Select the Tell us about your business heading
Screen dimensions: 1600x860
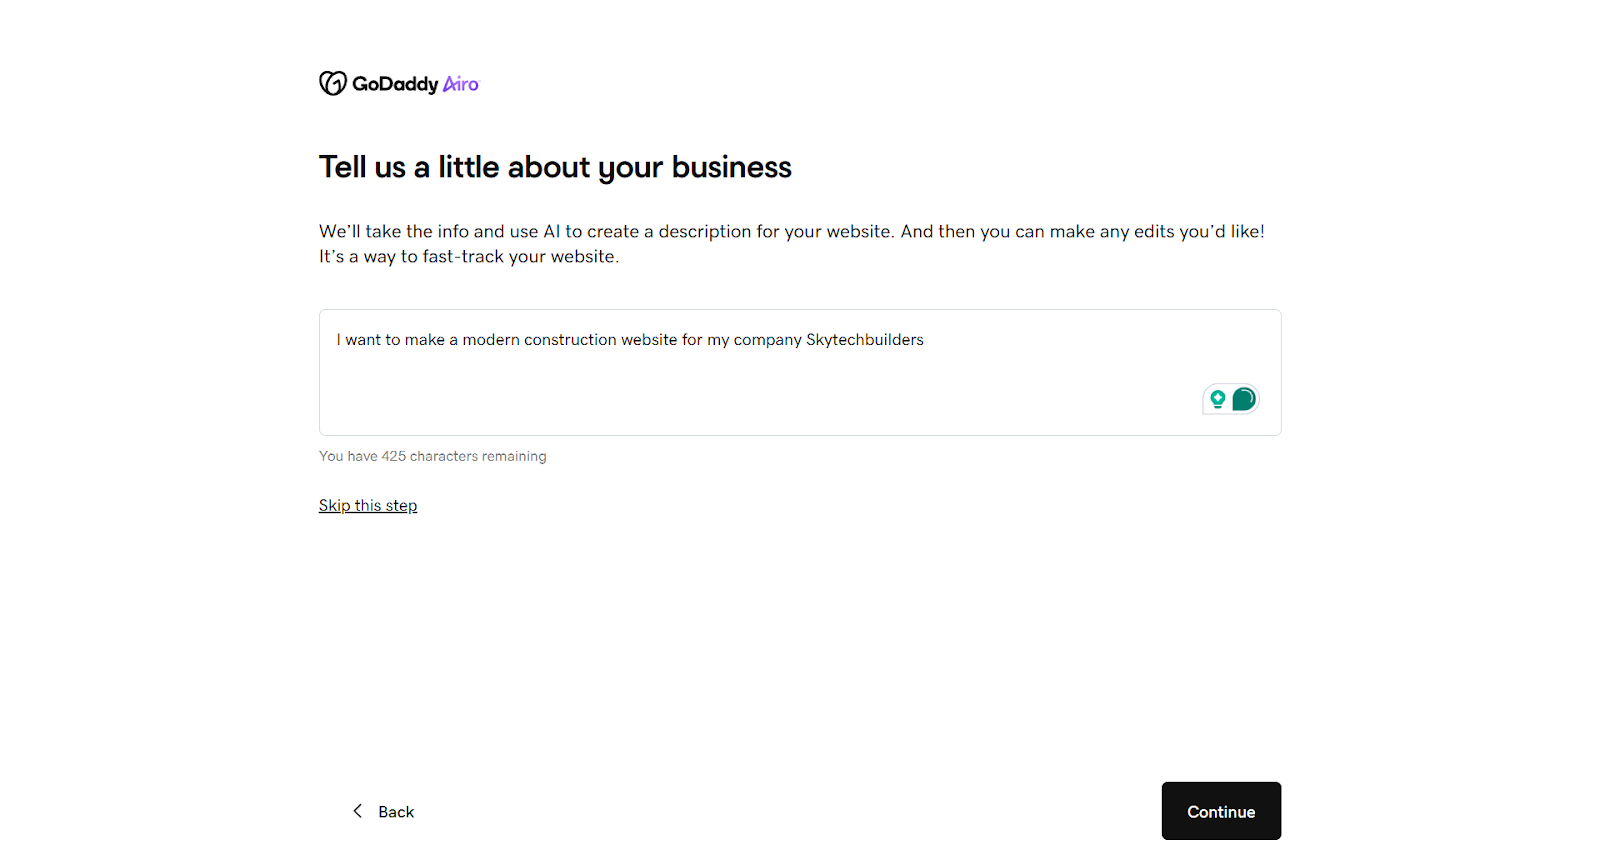pyautogui.click(x=555, y=166)
